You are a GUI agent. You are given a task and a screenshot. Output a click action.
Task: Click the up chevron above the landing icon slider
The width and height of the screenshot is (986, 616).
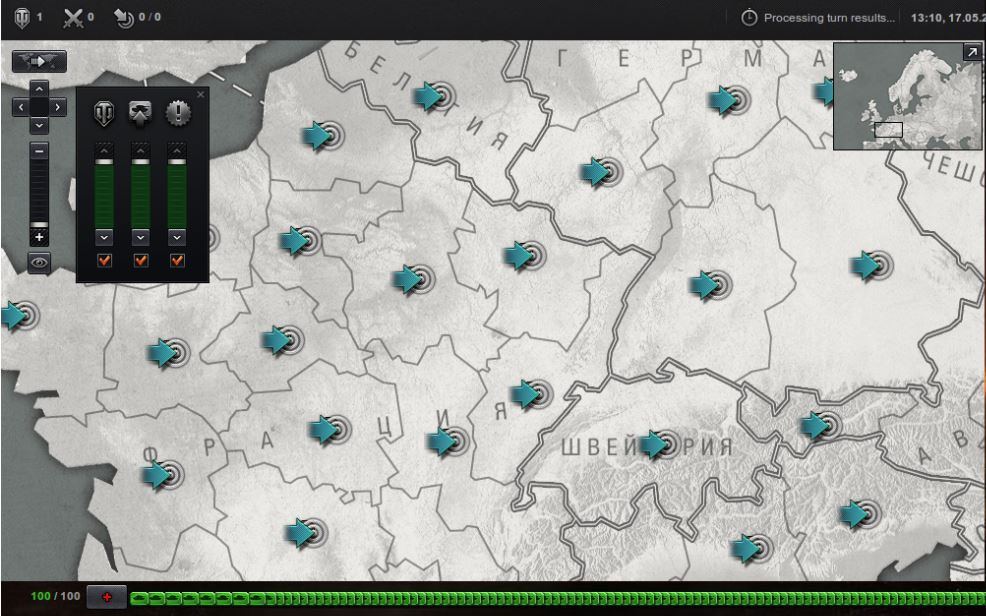coord(140,149)
